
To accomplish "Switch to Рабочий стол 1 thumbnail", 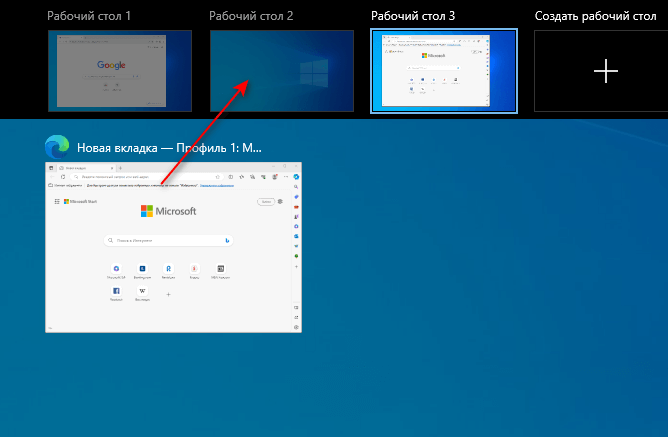I will 120,71.
